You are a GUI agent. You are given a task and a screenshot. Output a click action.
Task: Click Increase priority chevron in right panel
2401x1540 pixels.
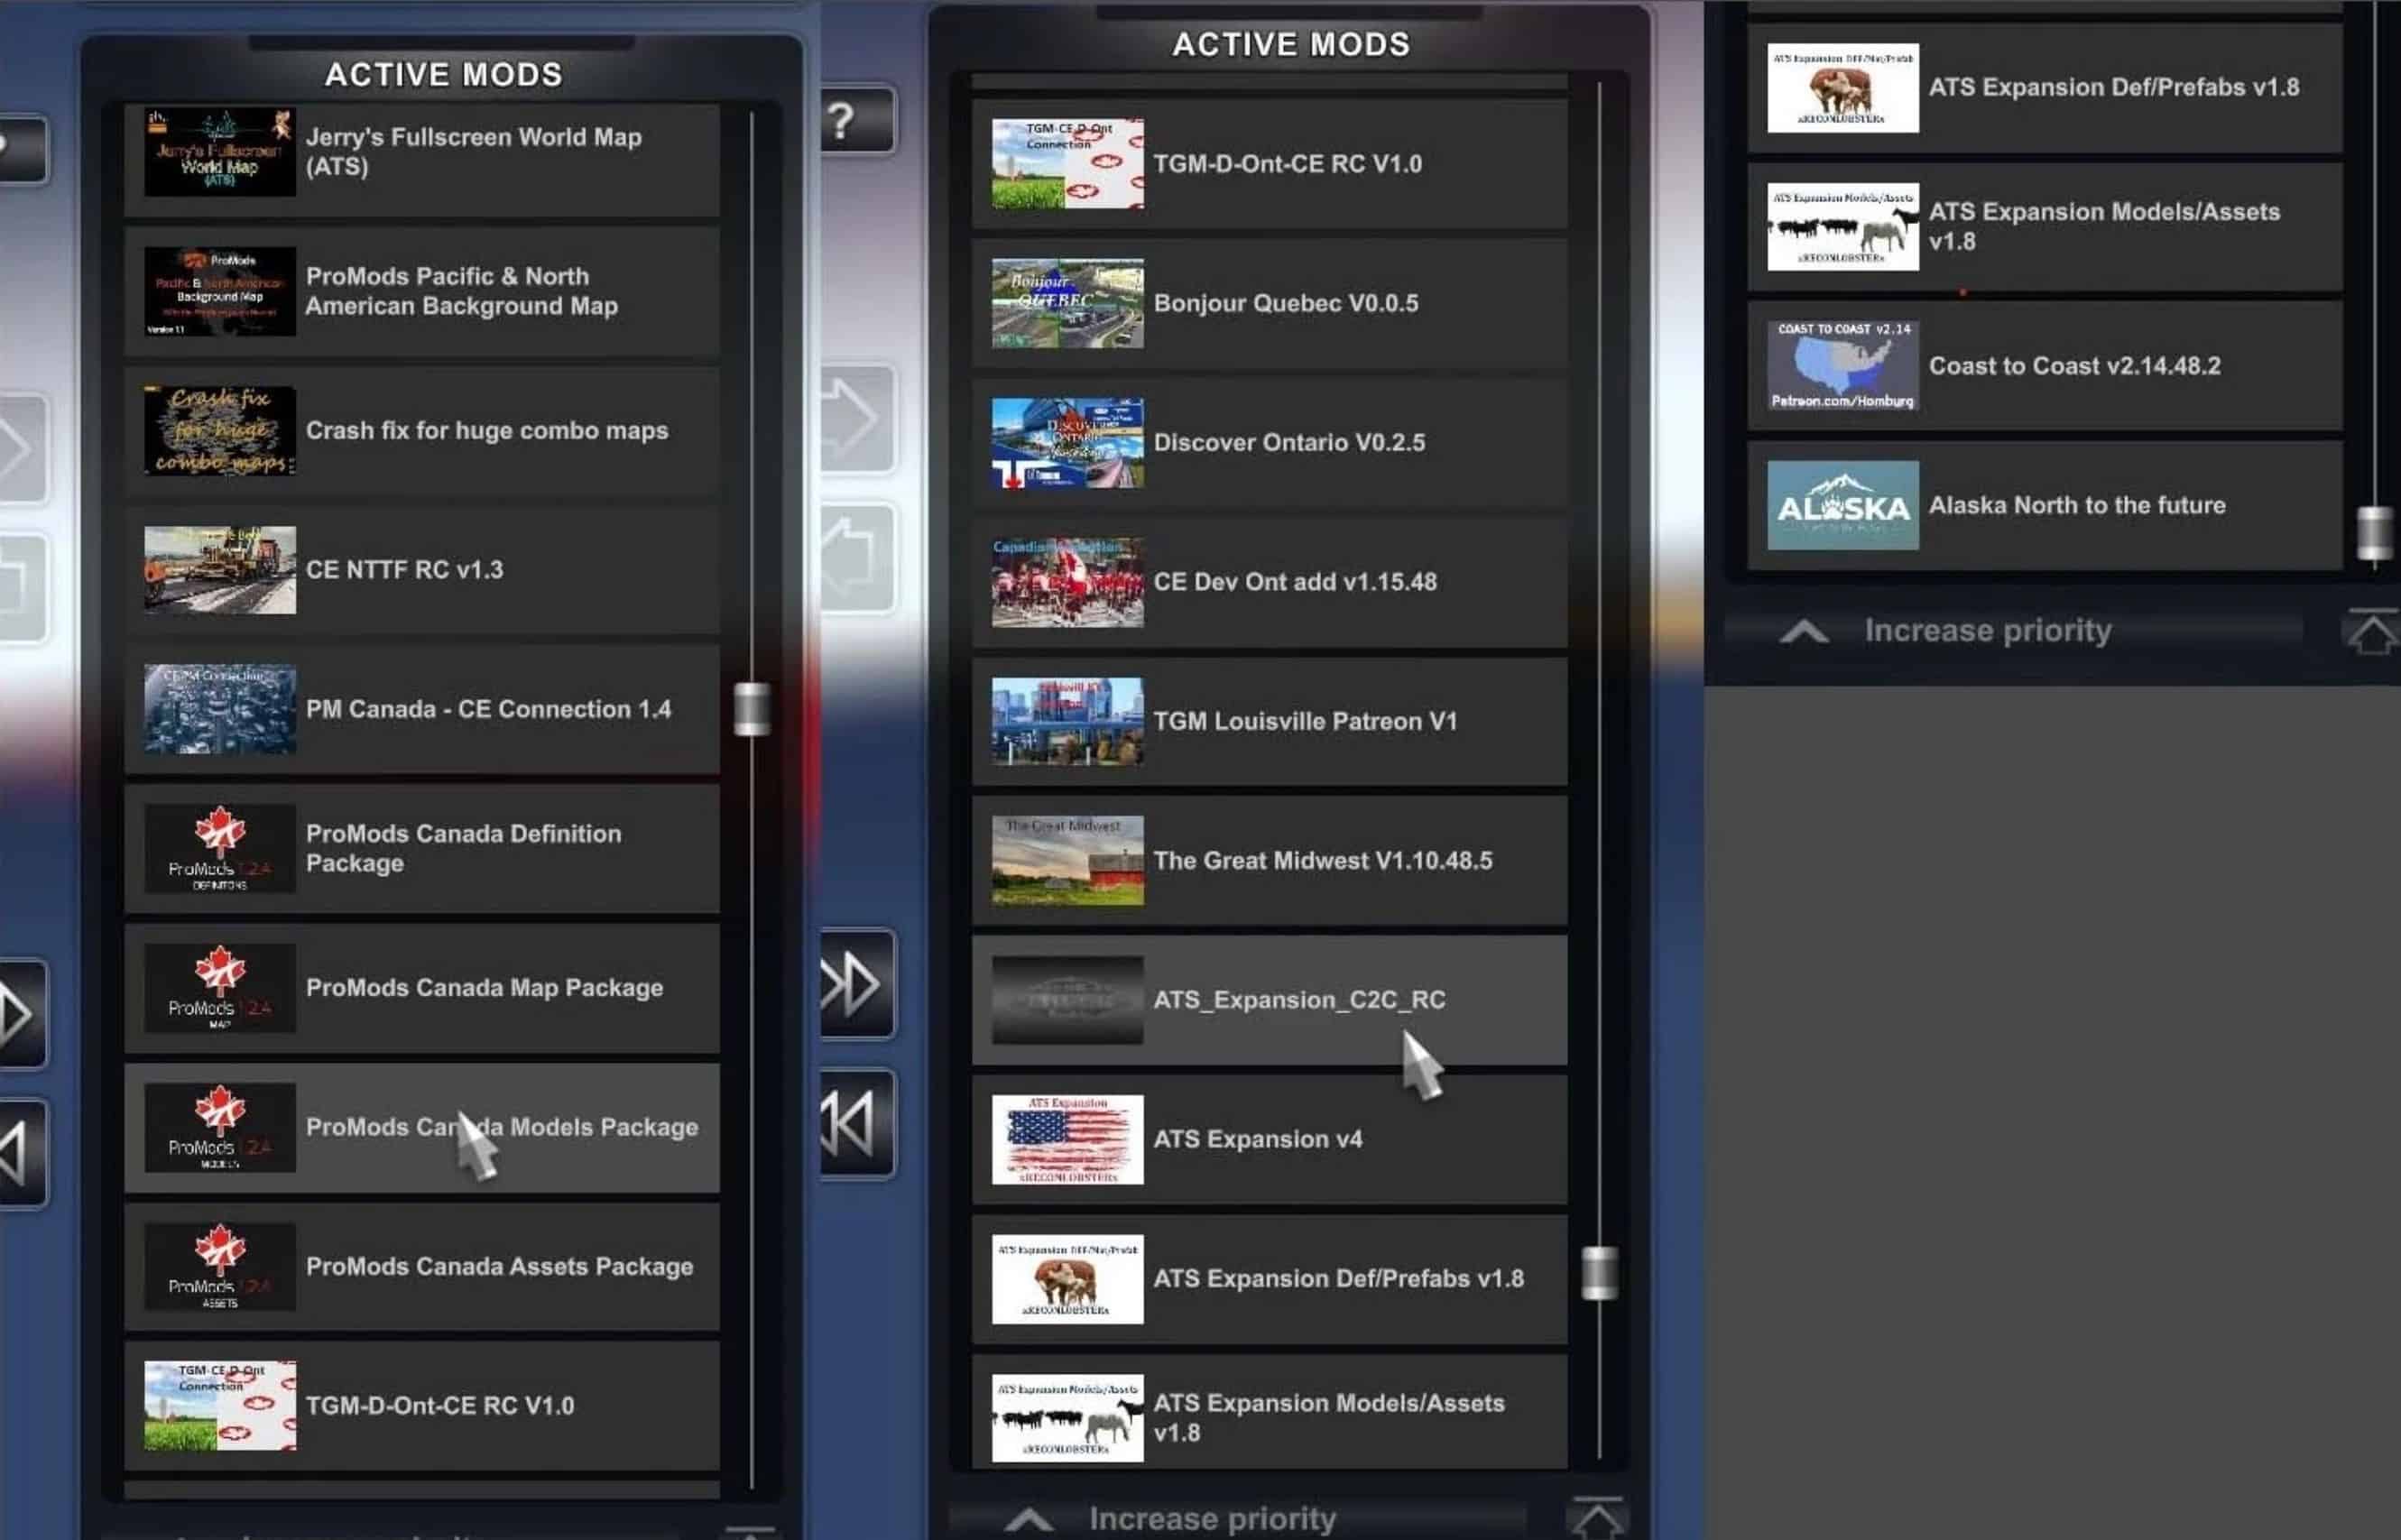1804,631
